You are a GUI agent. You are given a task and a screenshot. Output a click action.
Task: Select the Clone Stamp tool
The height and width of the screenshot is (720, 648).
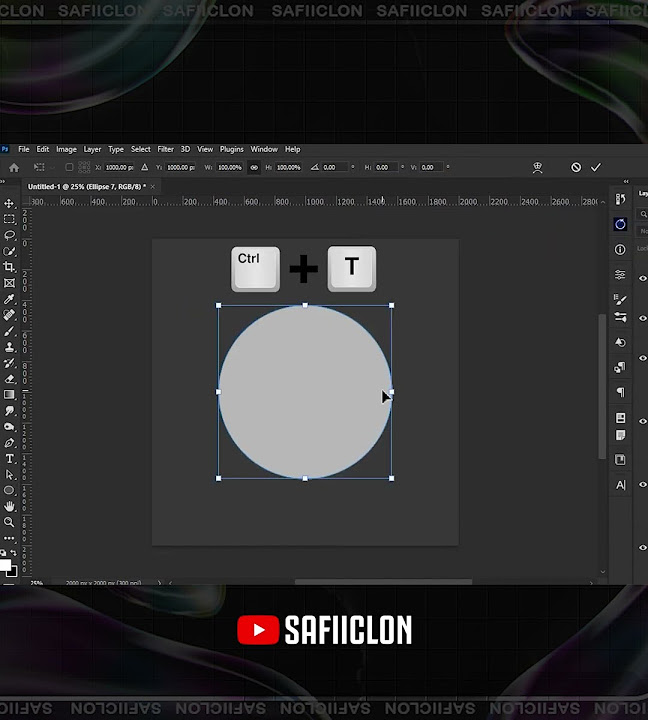coord(9,347)
